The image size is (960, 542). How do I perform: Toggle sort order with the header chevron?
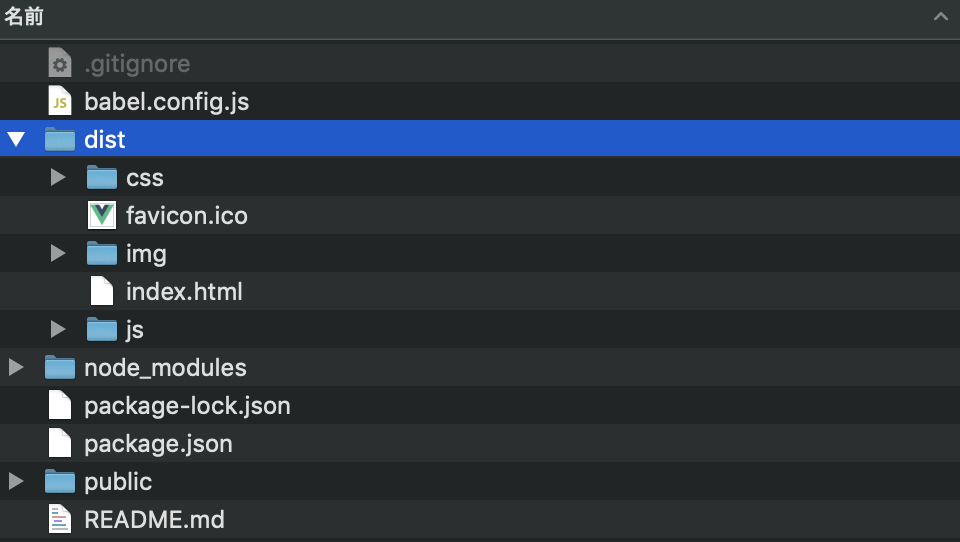(940, 17)
